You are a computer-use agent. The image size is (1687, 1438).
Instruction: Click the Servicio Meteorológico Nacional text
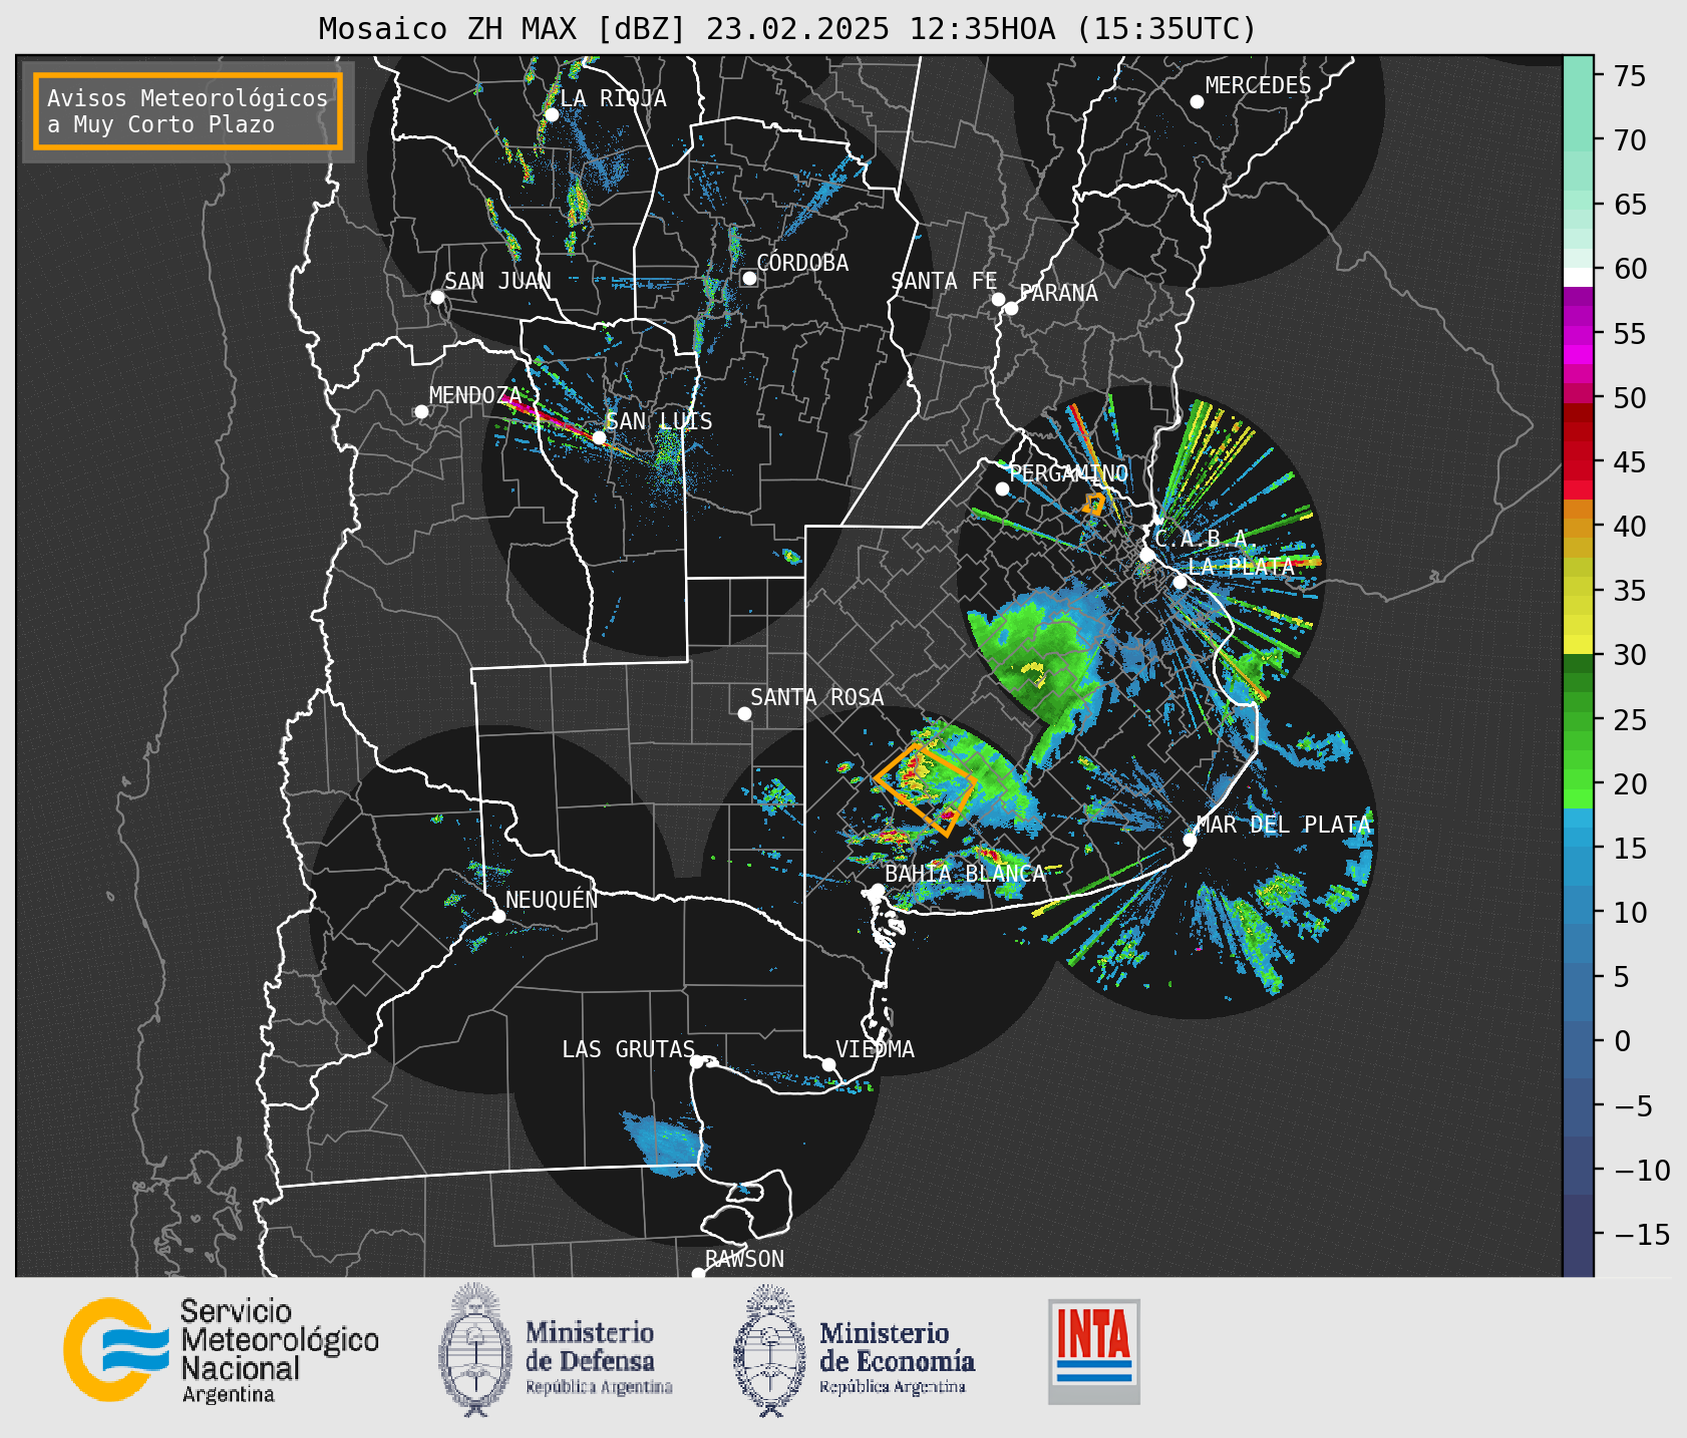click(279, 1350)
